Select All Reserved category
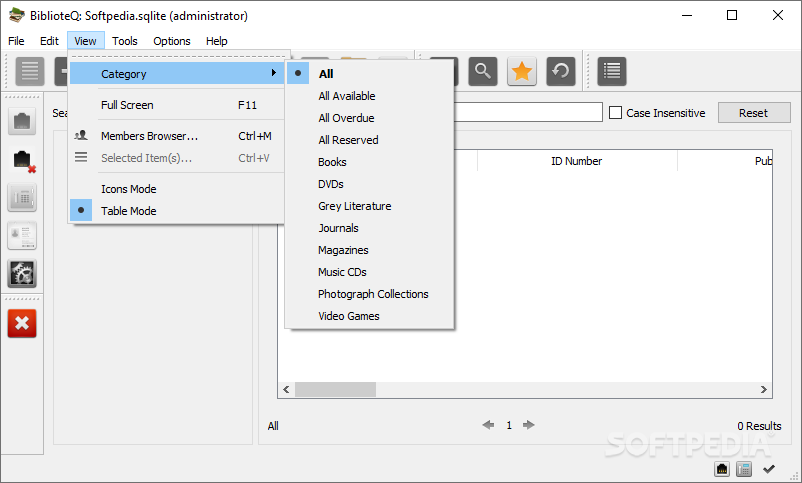The image size is (802, 483). click(x=369, y=140)
